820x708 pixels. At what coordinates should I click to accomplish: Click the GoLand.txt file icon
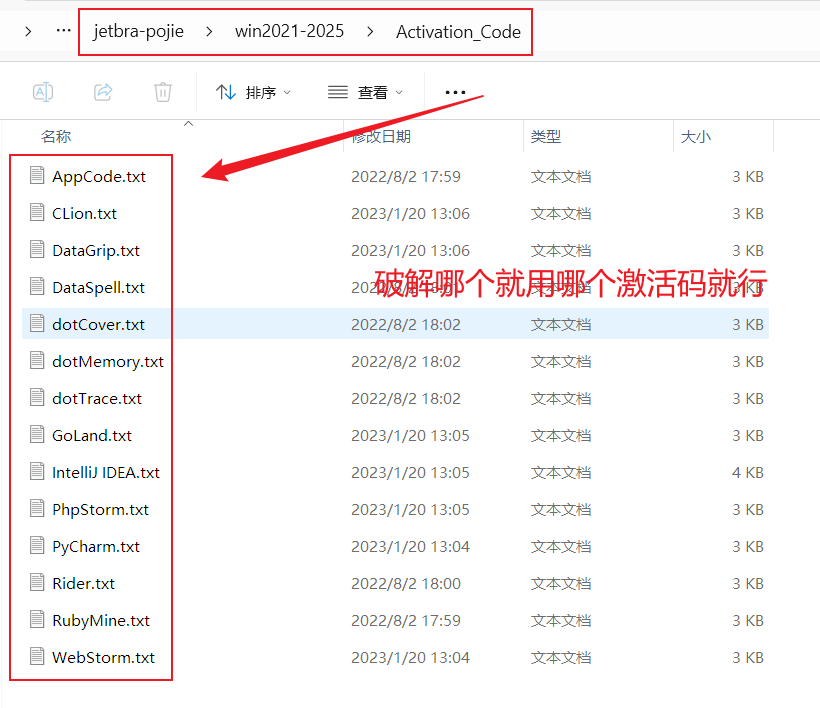pos(37,435)
